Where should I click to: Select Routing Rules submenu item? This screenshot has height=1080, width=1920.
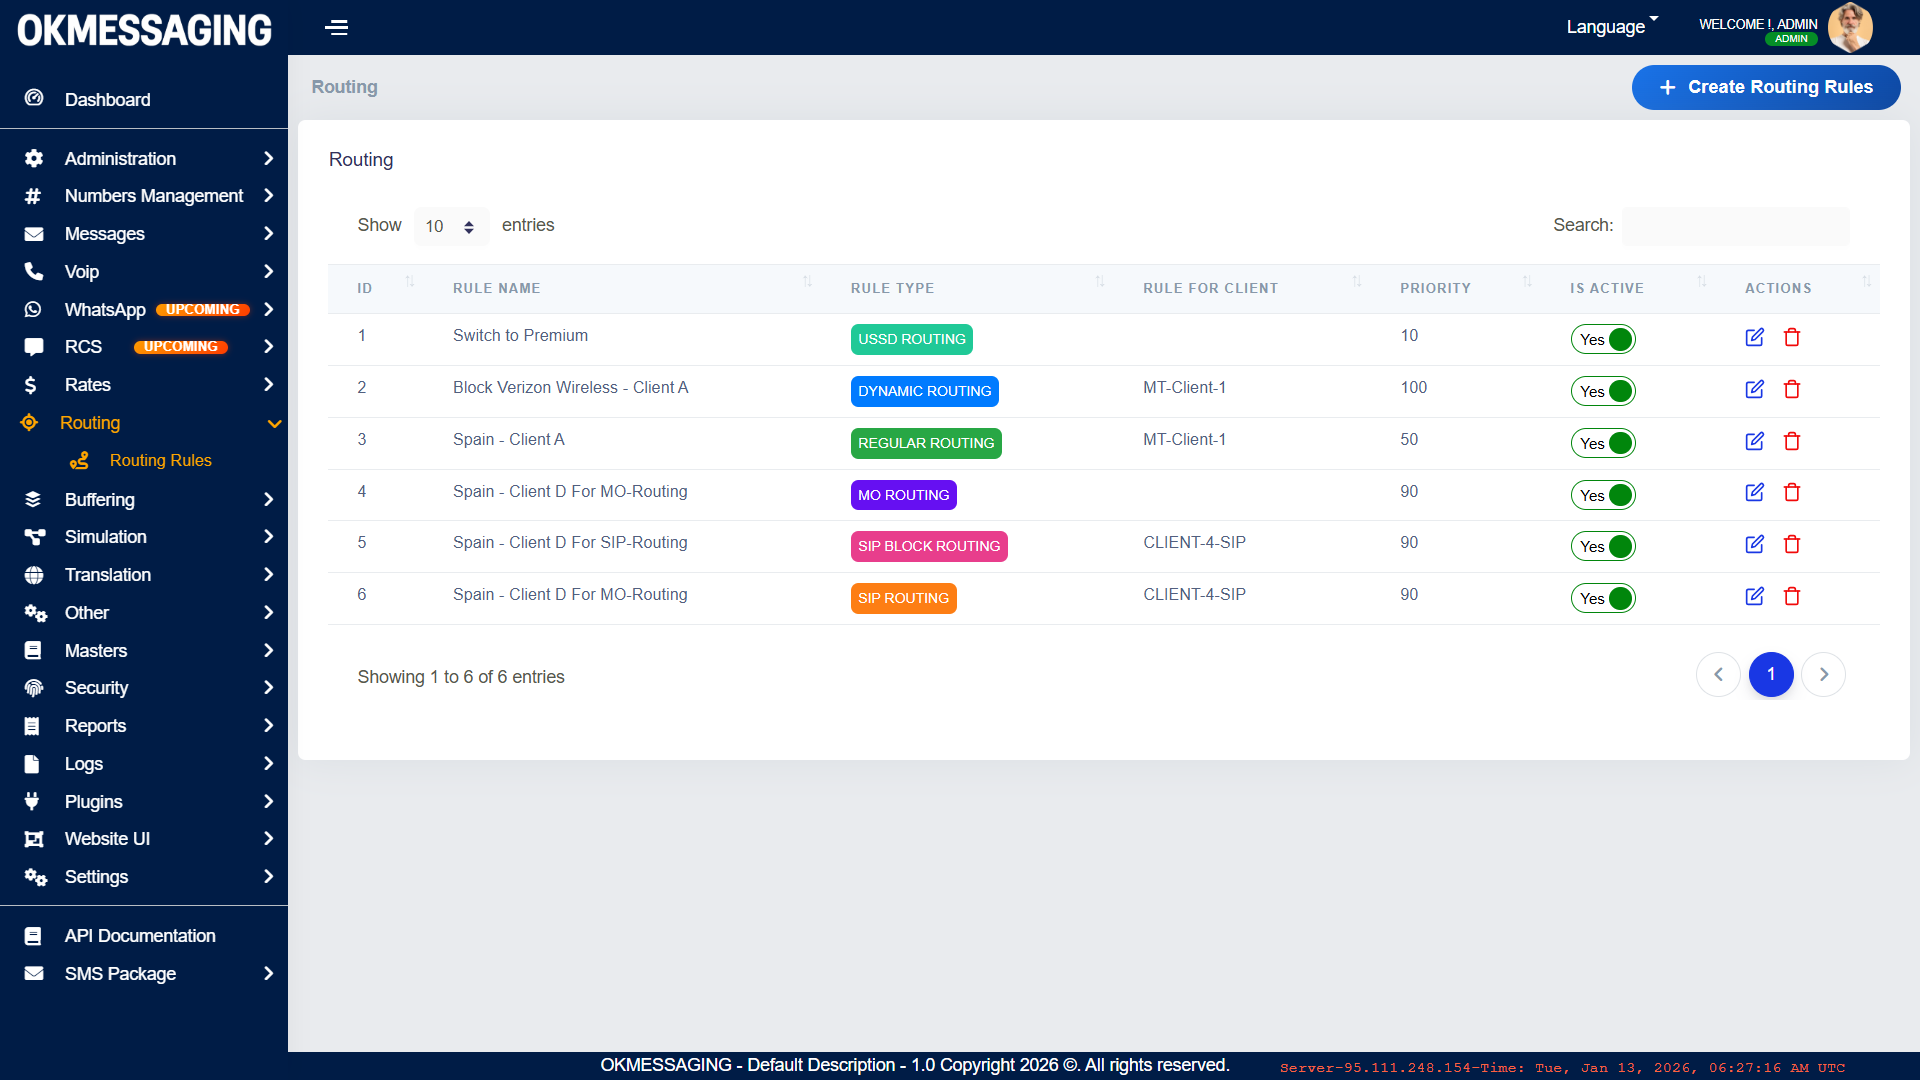click(160, 461)
